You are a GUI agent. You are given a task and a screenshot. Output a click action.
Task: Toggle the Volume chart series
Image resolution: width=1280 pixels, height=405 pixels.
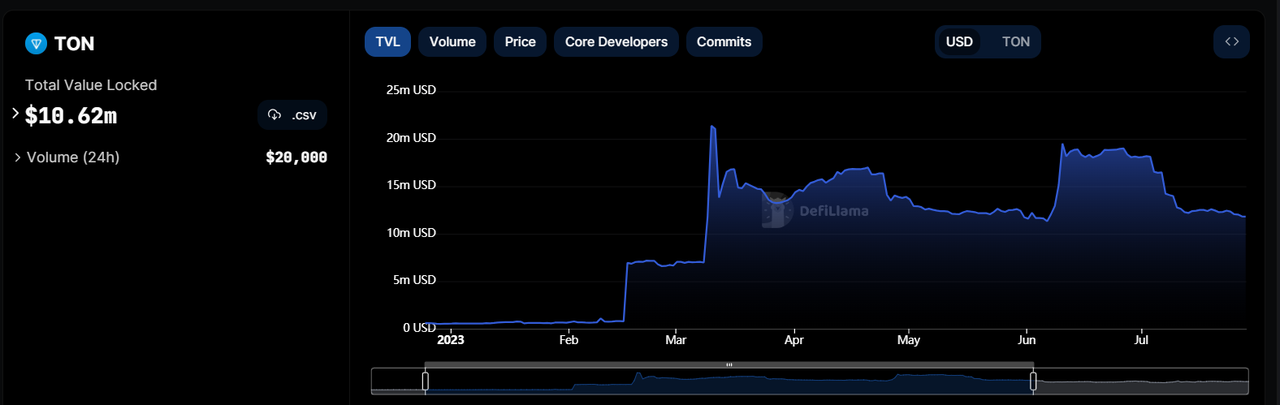point(452,42)
